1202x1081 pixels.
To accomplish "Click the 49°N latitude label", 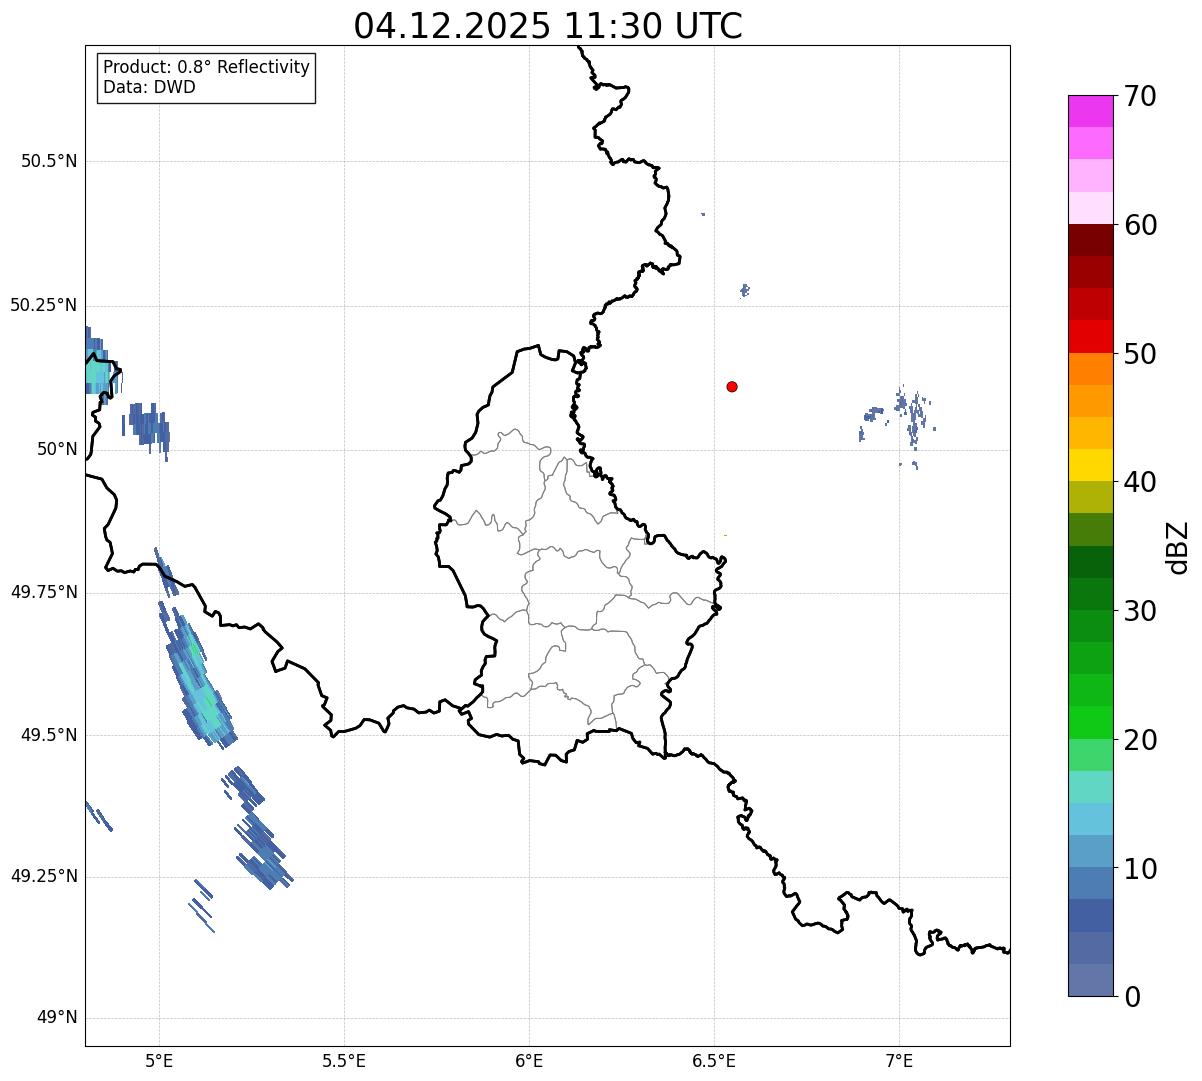I will coord(57,1018).
